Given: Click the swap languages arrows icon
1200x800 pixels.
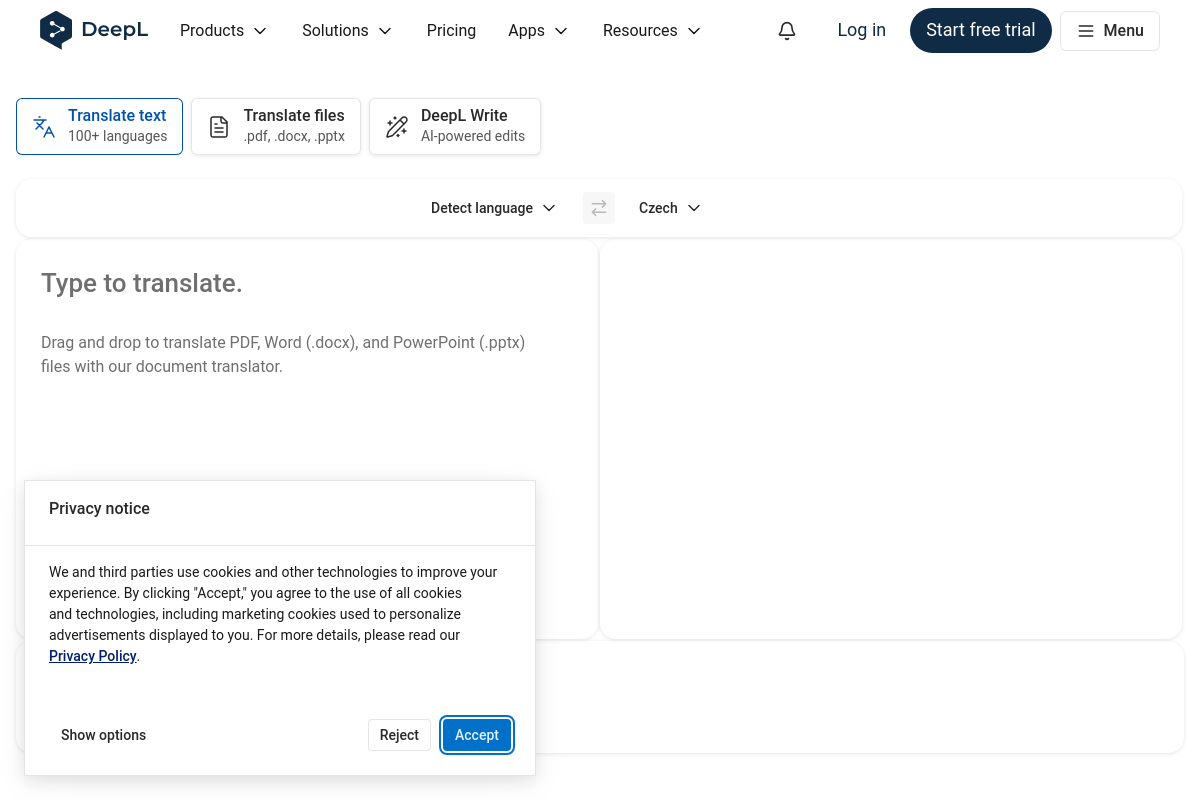Looking at the screenshot, I should 599,208.
